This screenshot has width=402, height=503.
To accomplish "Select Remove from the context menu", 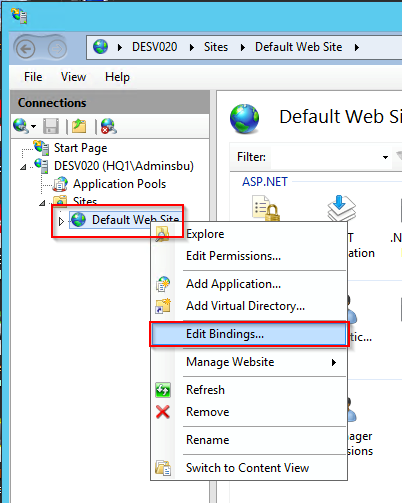I will (249, 412).
